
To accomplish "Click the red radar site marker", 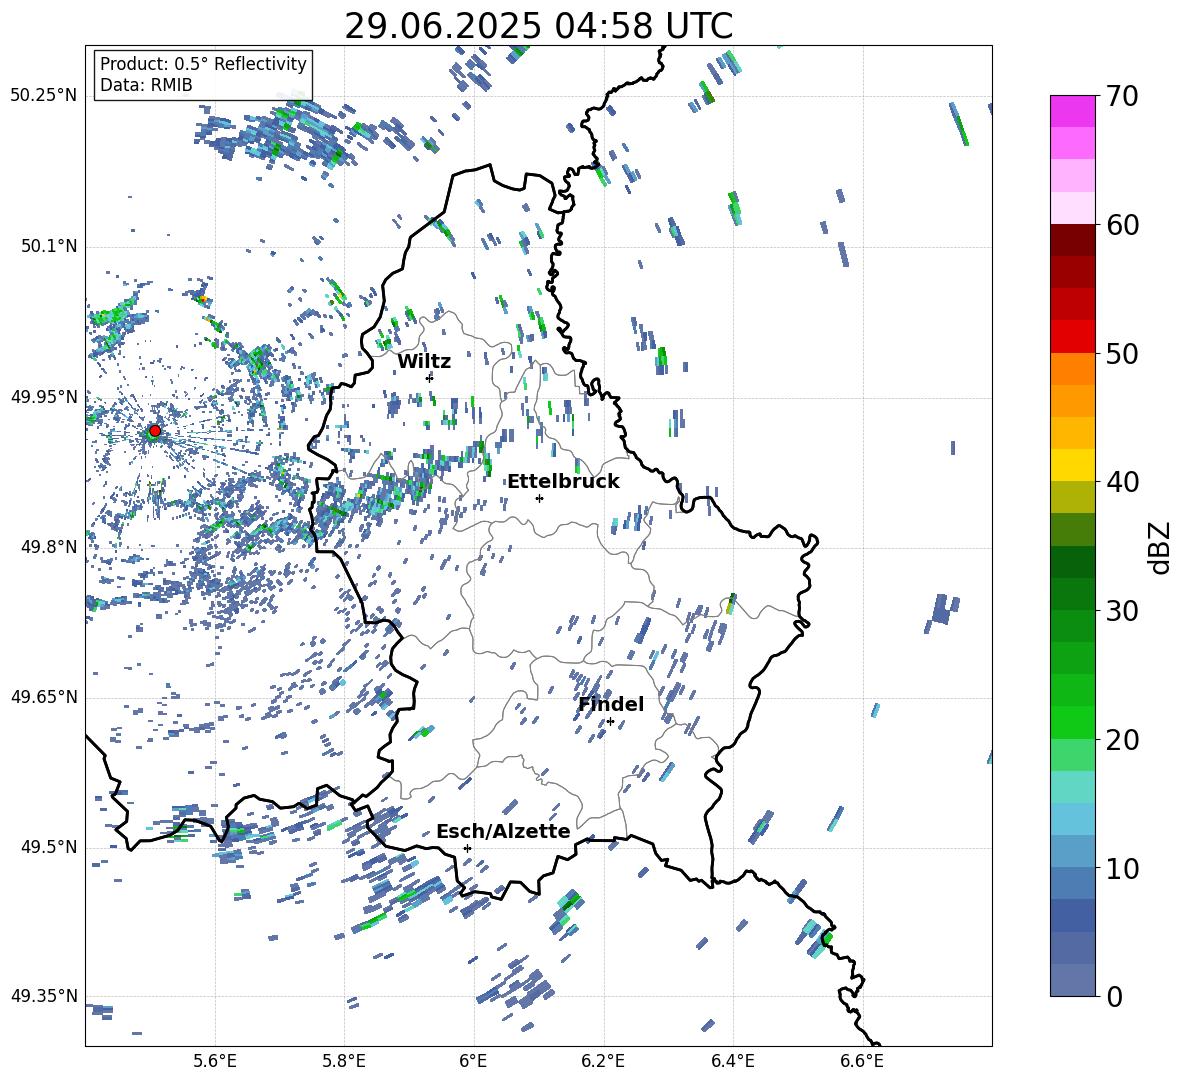I will pos(155,431).
